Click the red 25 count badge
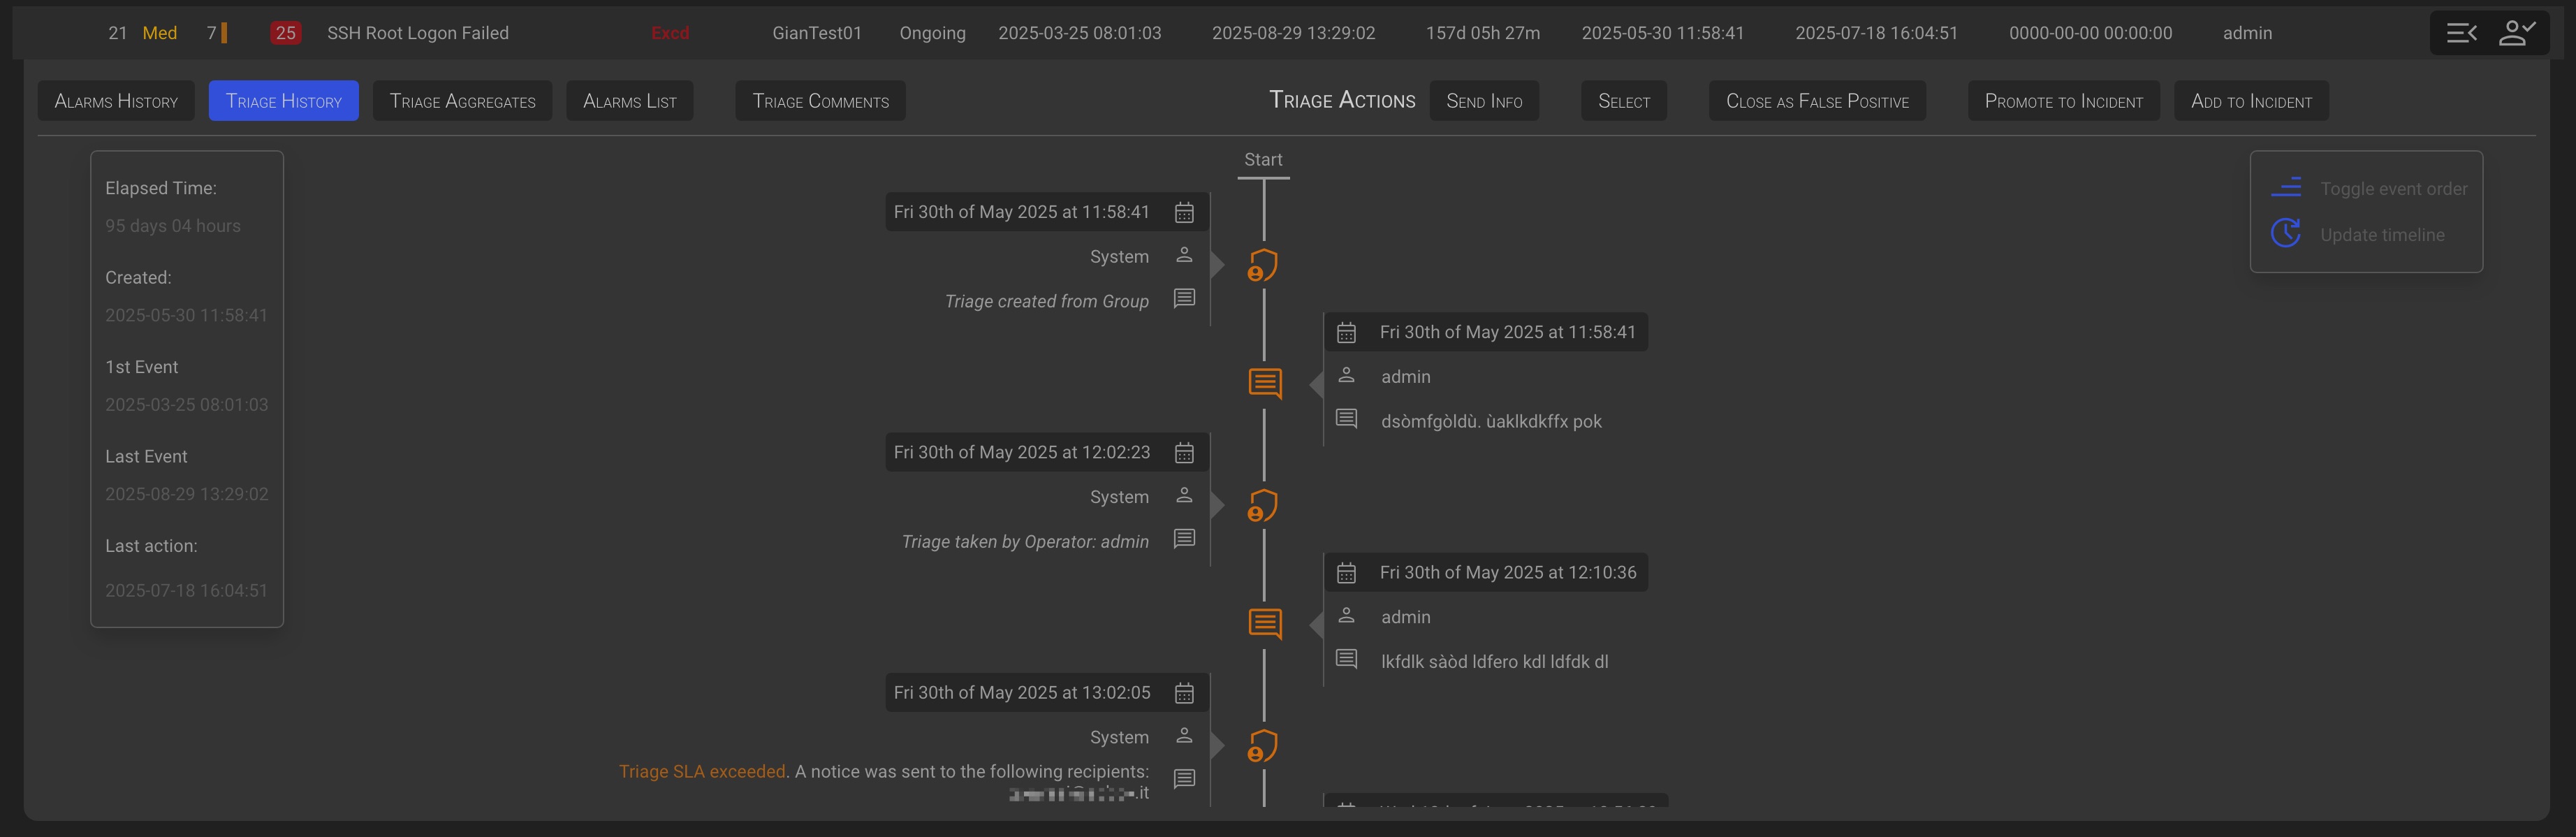The height and width of the screenshot is (837, 2576). coord(286,33)
